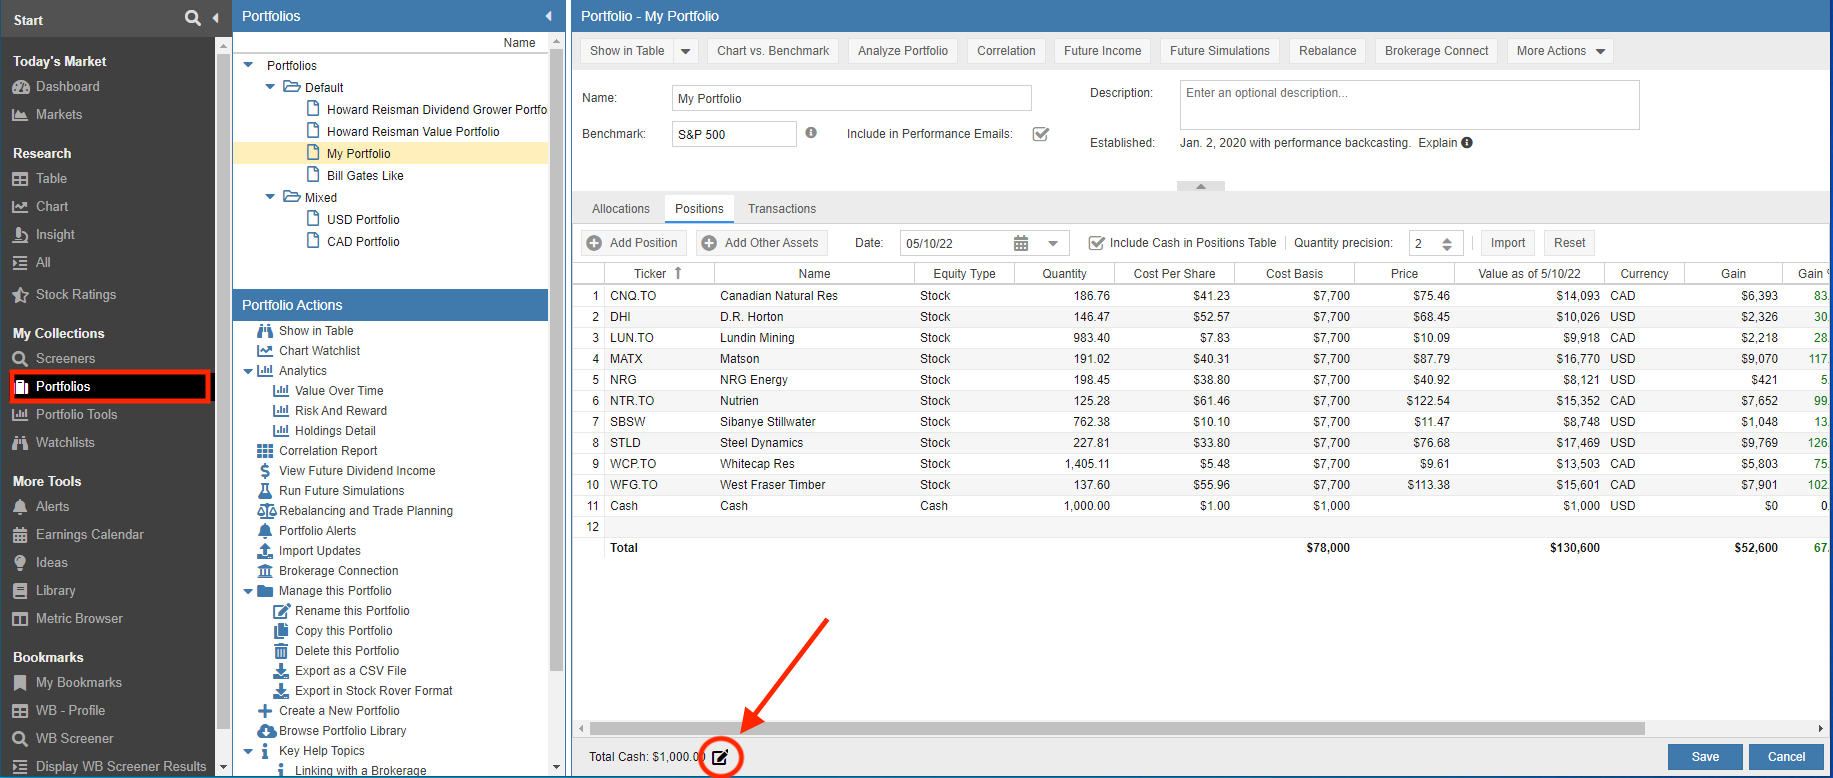Click Analyze Portfolio toolbar button
Viewport: 1833px width, 778px height.
[903, 51]
